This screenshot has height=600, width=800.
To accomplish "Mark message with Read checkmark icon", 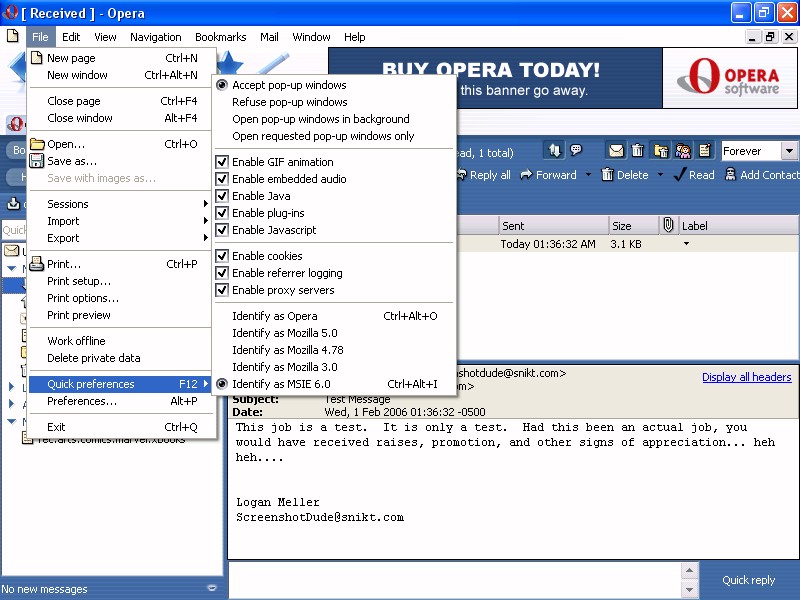I will click(x=680, y=175).
